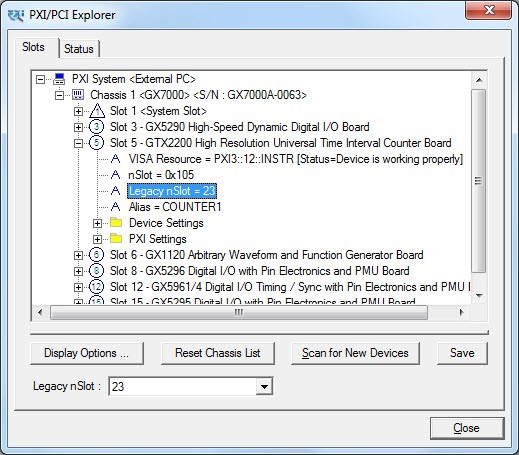The height and width of the screenshot is (455, 519).
Task: Open Display Options dialog
Action: [x=87, y=353]
